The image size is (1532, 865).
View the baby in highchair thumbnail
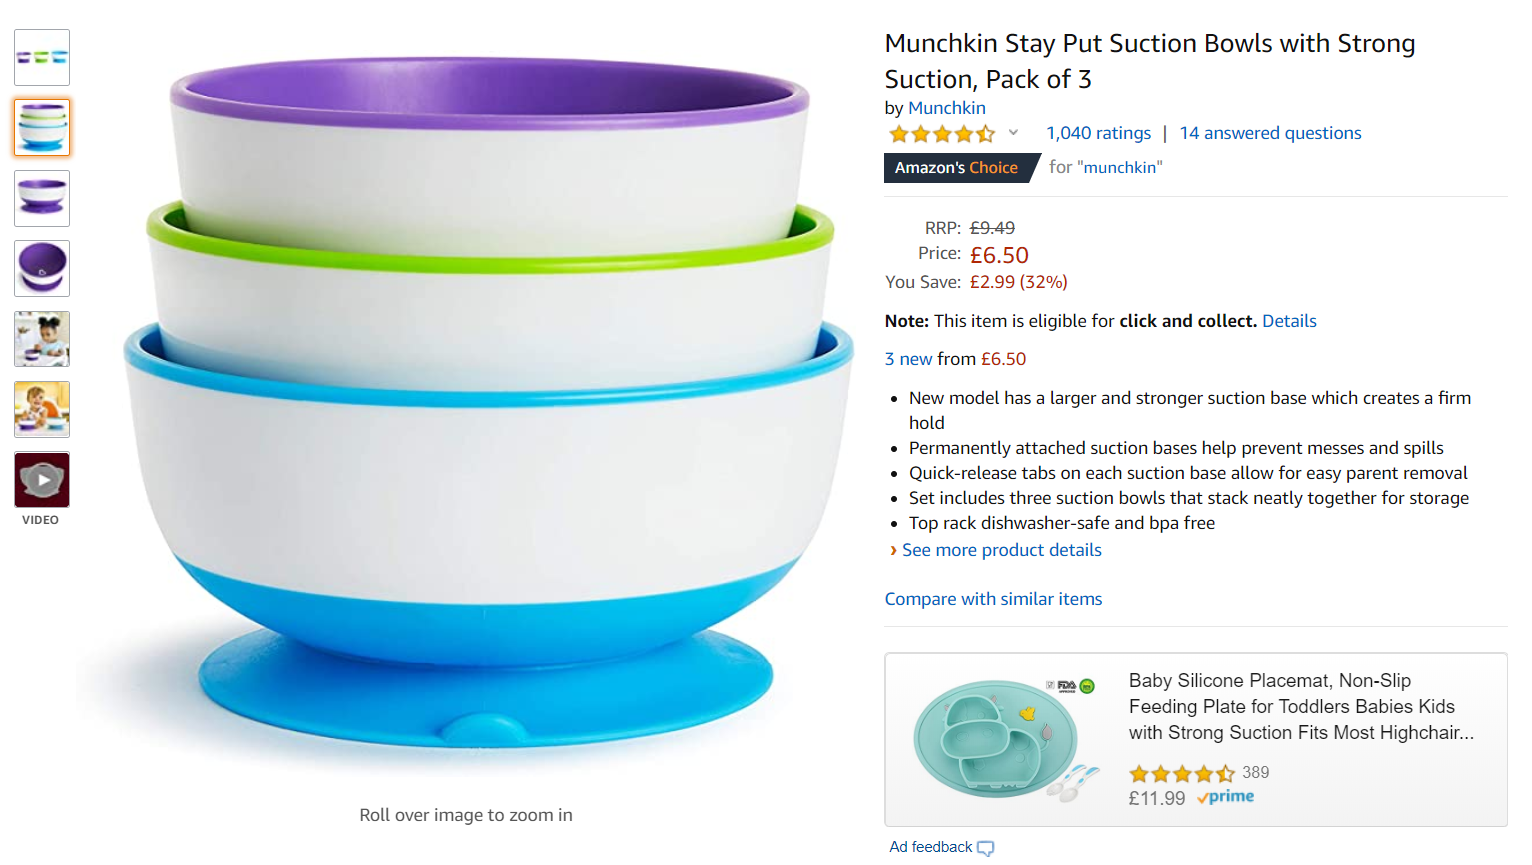pyautogui.click(x=42, y=409)
